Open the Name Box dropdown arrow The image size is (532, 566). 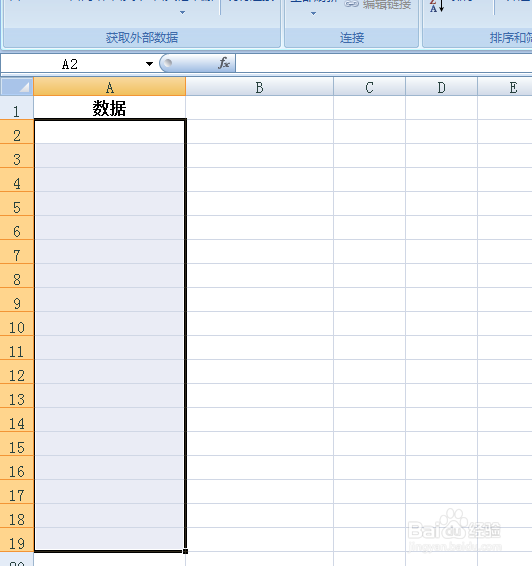pos(149,64)
